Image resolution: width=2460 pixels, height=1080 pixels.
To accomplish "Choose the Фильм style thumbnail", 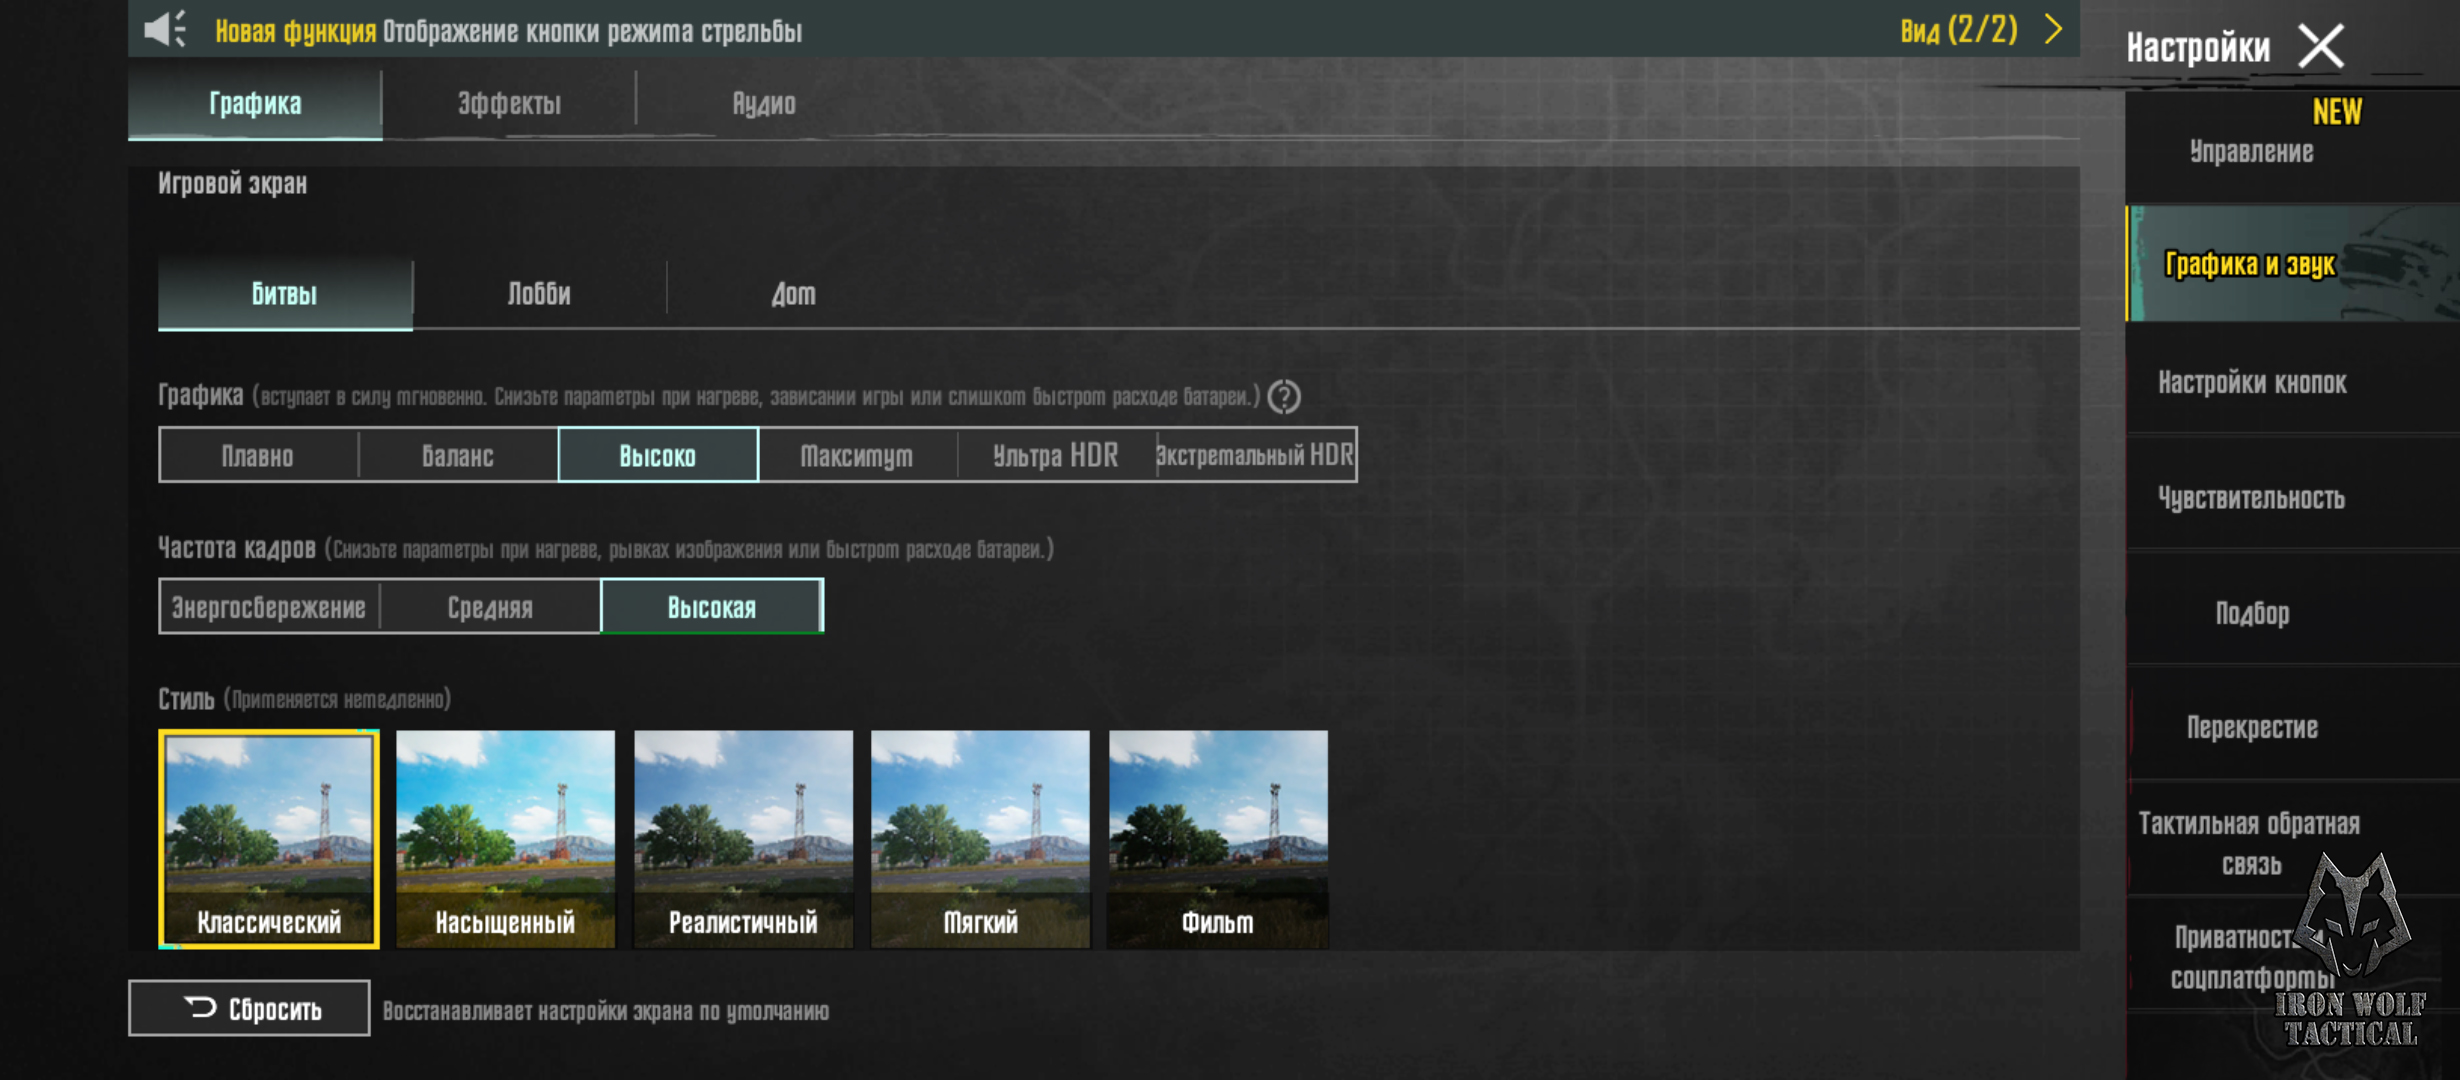I will (1218, 838).
